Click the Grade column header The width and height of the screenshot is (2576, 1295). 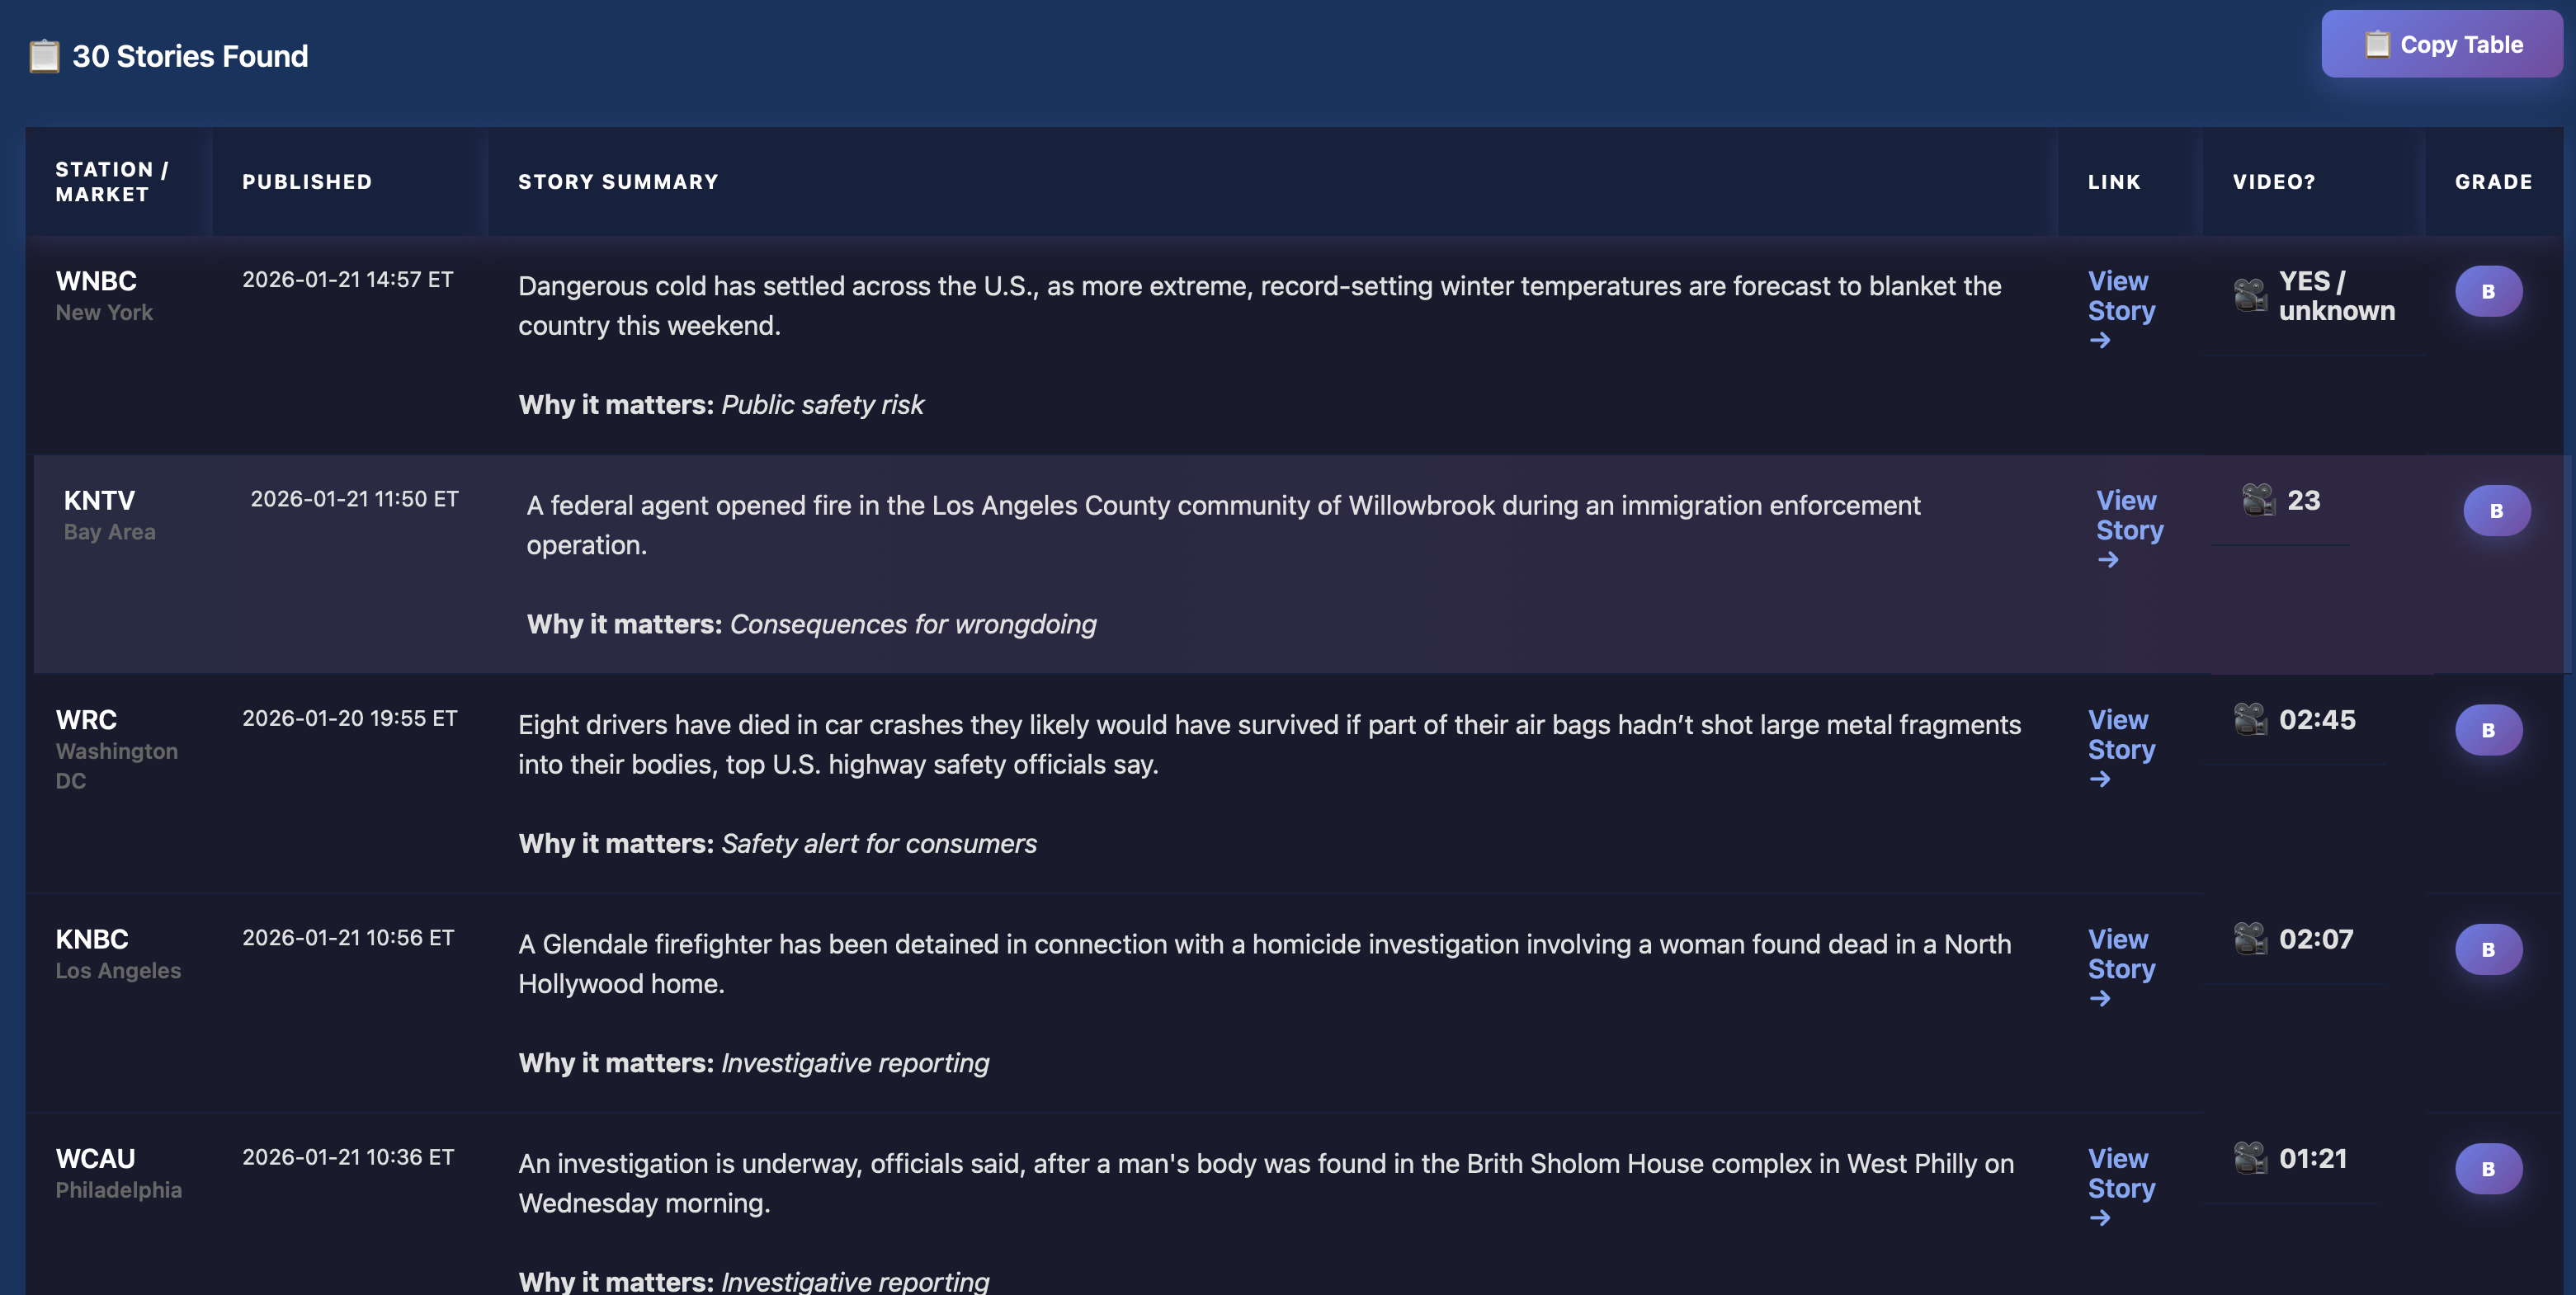coord(2493,182)
